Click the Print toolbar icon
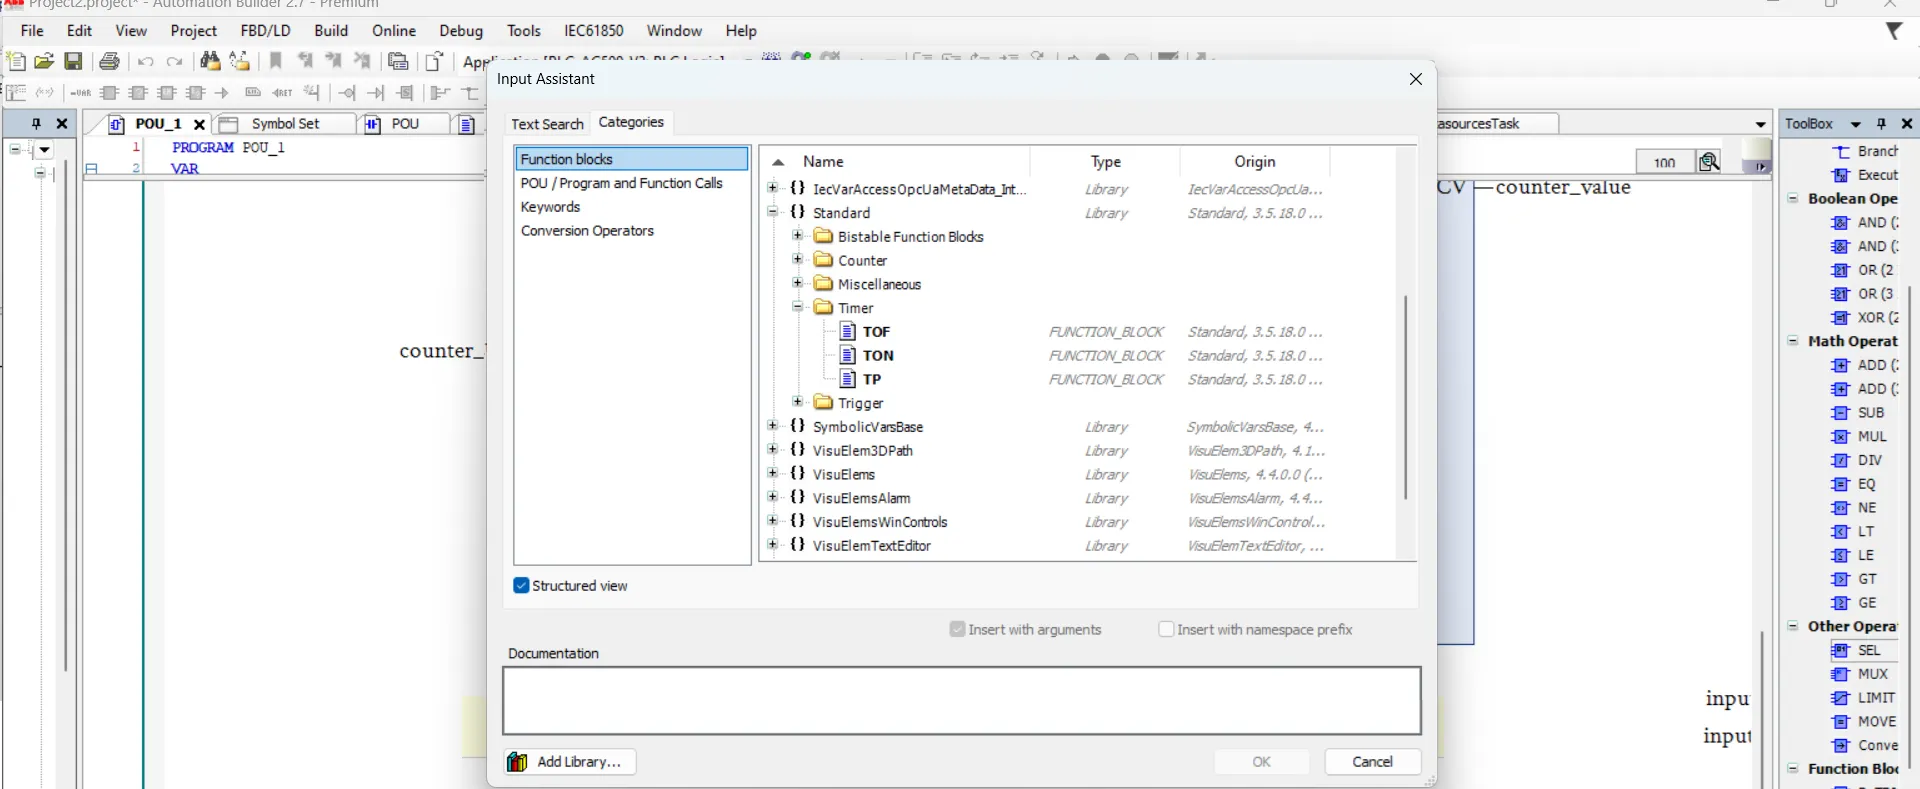This screenshot has width=1920, height=789. pos(109,61)
